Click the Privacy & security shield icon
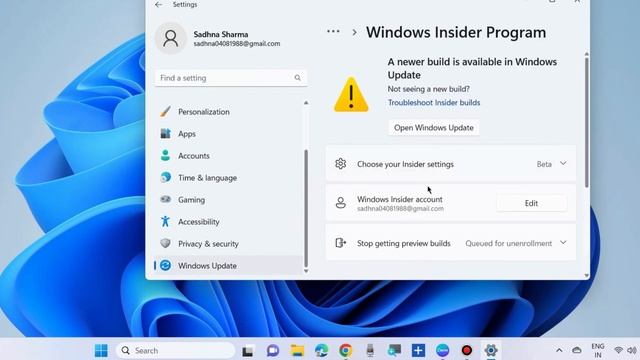 (x=165, y=243)
